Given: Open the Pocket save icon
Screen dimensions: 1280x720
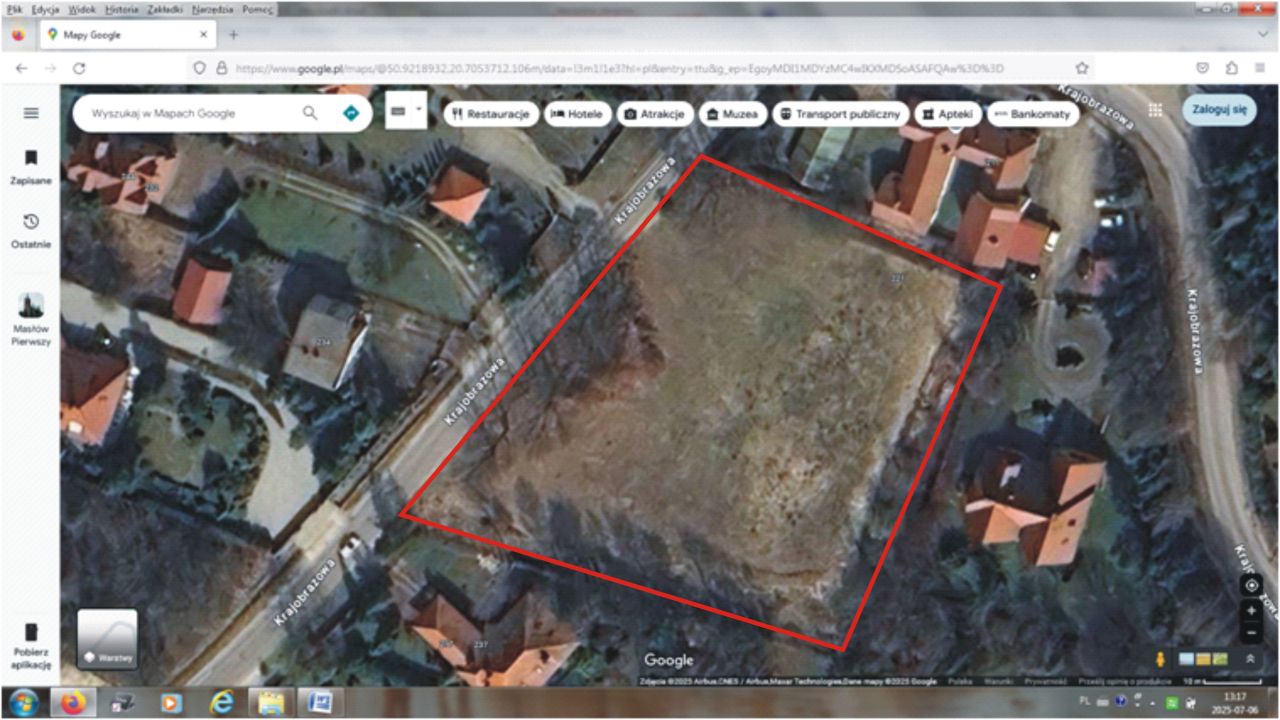Looking at the screenshot, I should 1203,68.
